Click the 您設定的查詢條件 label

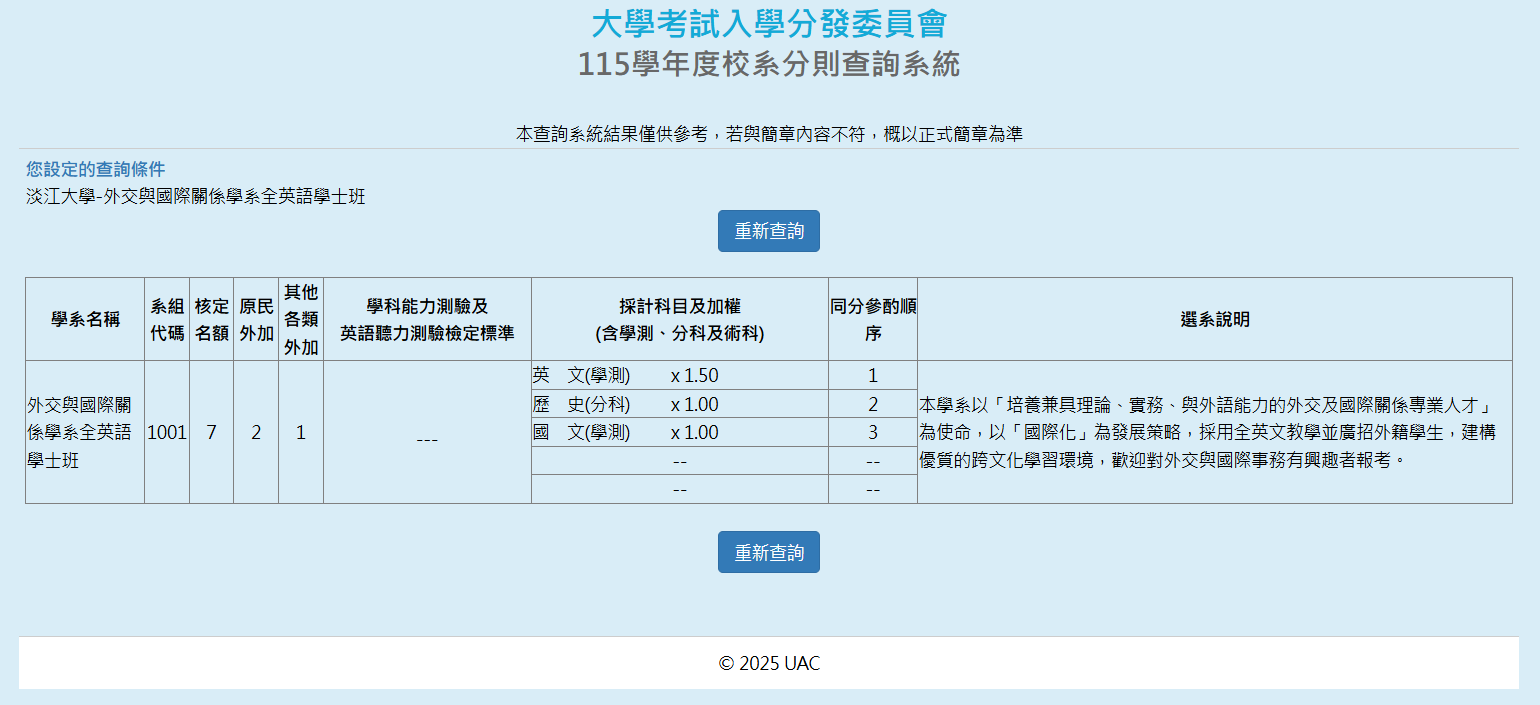coord(96,169)
